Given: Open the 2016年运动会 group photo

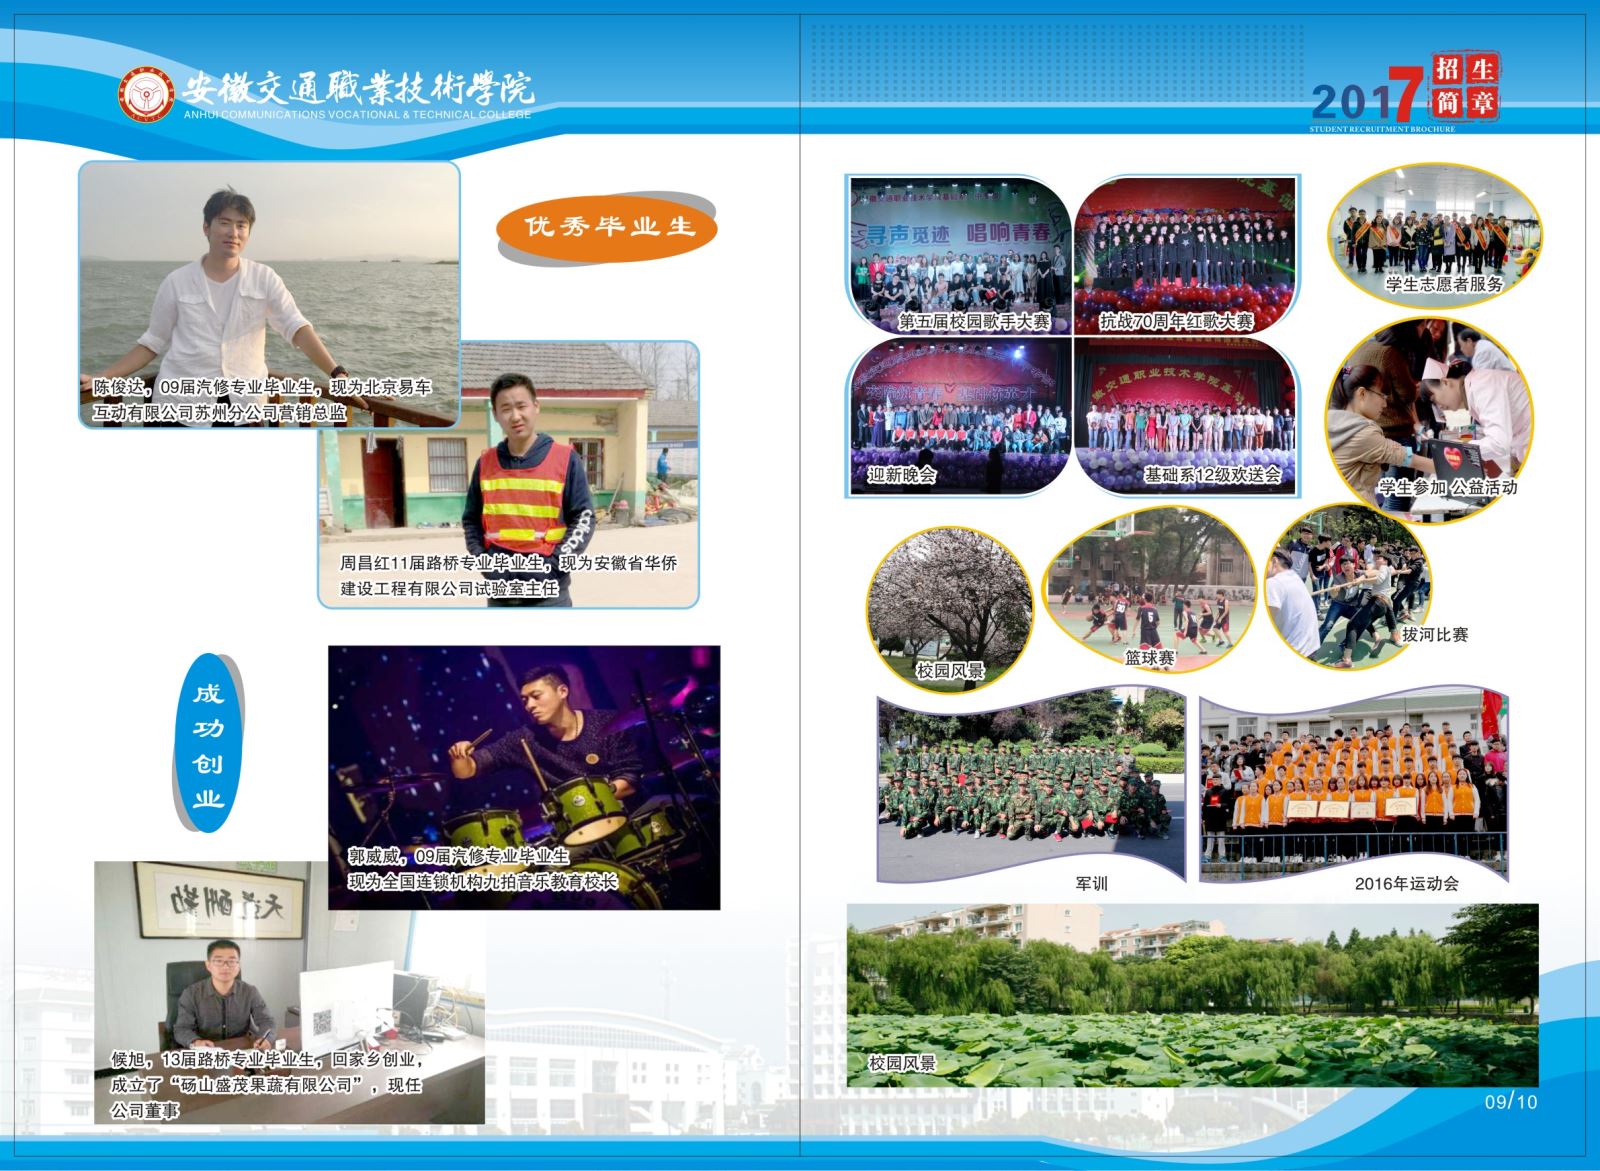Looking at the screenshot, I should tap(1353, 785).
